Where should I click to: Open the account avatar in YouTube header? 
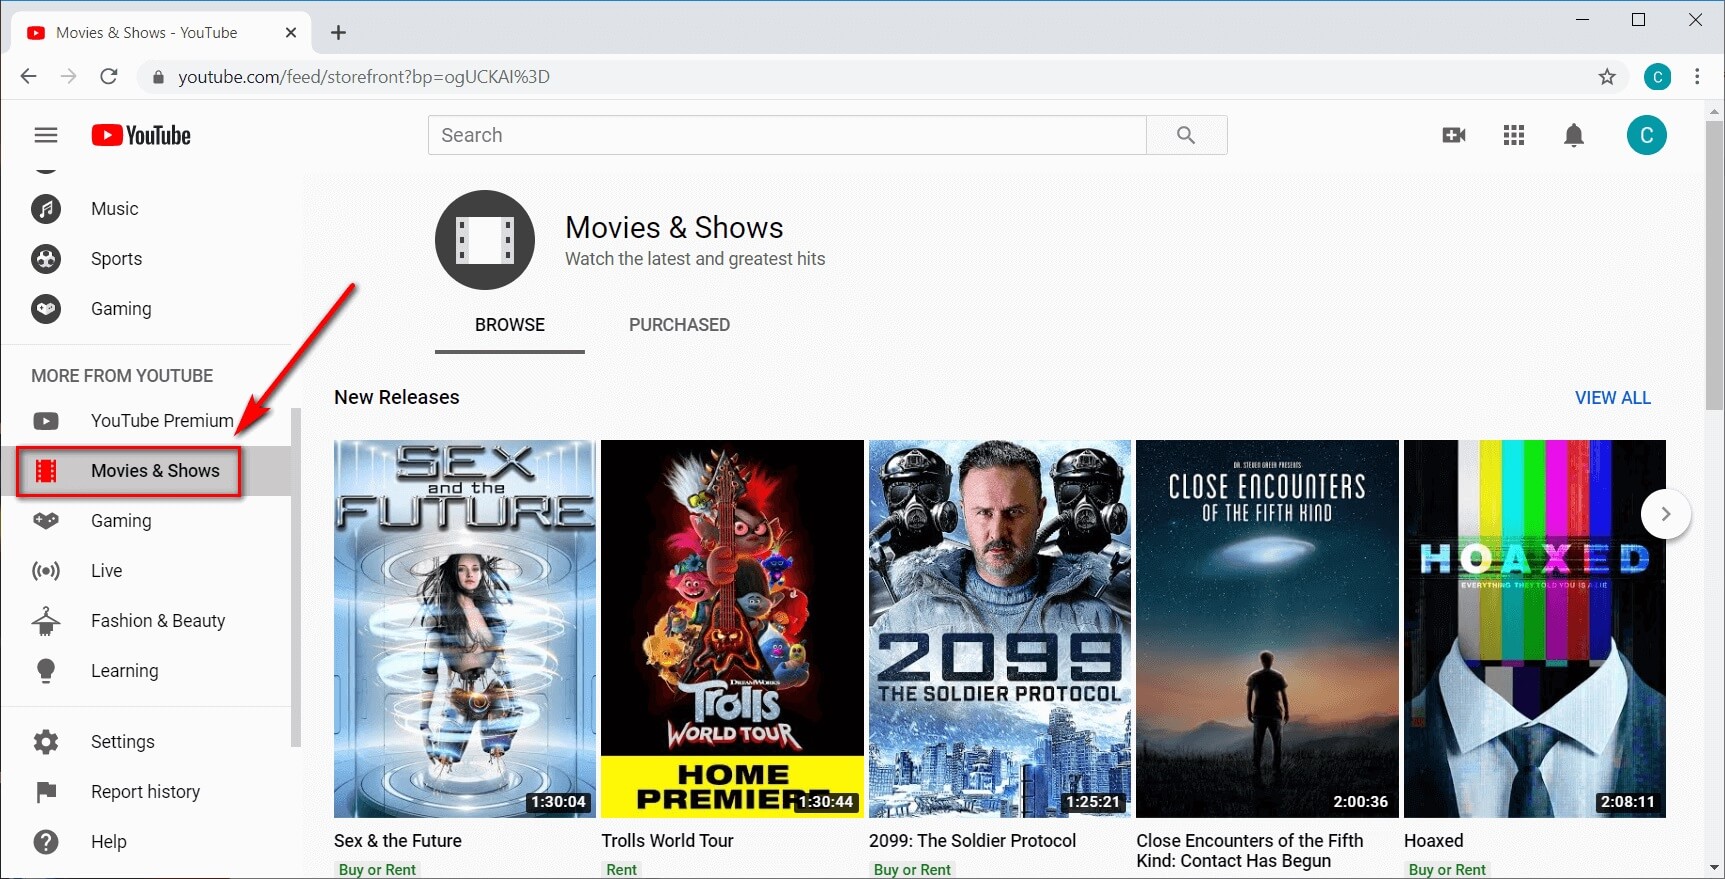click(x=1647, y=135)
